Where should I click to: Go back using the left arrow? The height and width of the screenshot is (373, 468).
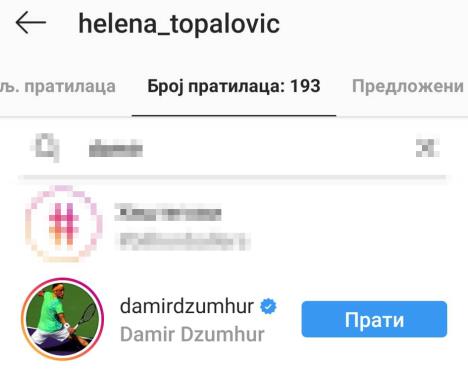[31, 23]
